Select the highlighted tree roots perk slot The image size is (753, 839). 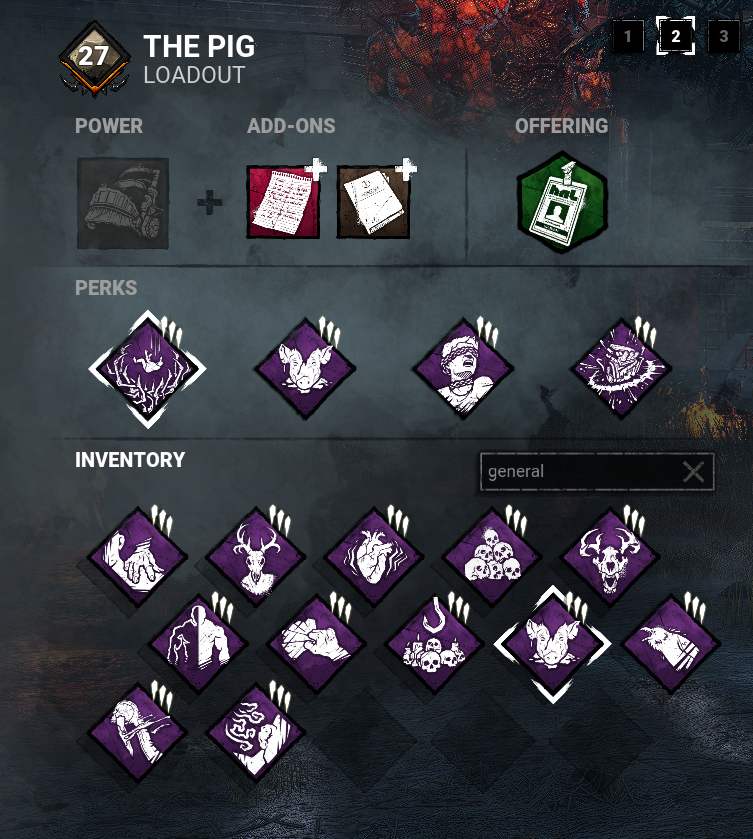[147, 369]
